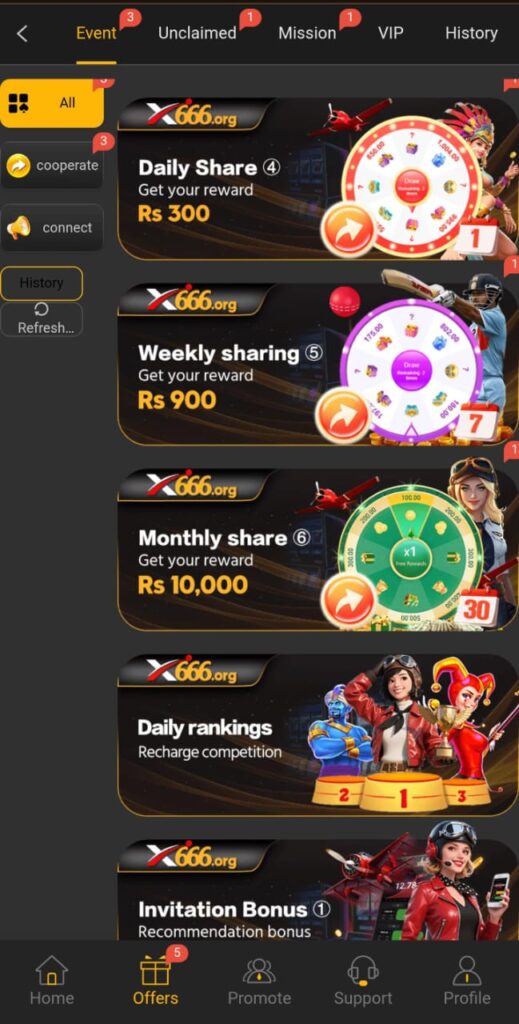Select the cooperate category filter
The height and width of the screenshot is (1024, 519).
coord(52,165)
